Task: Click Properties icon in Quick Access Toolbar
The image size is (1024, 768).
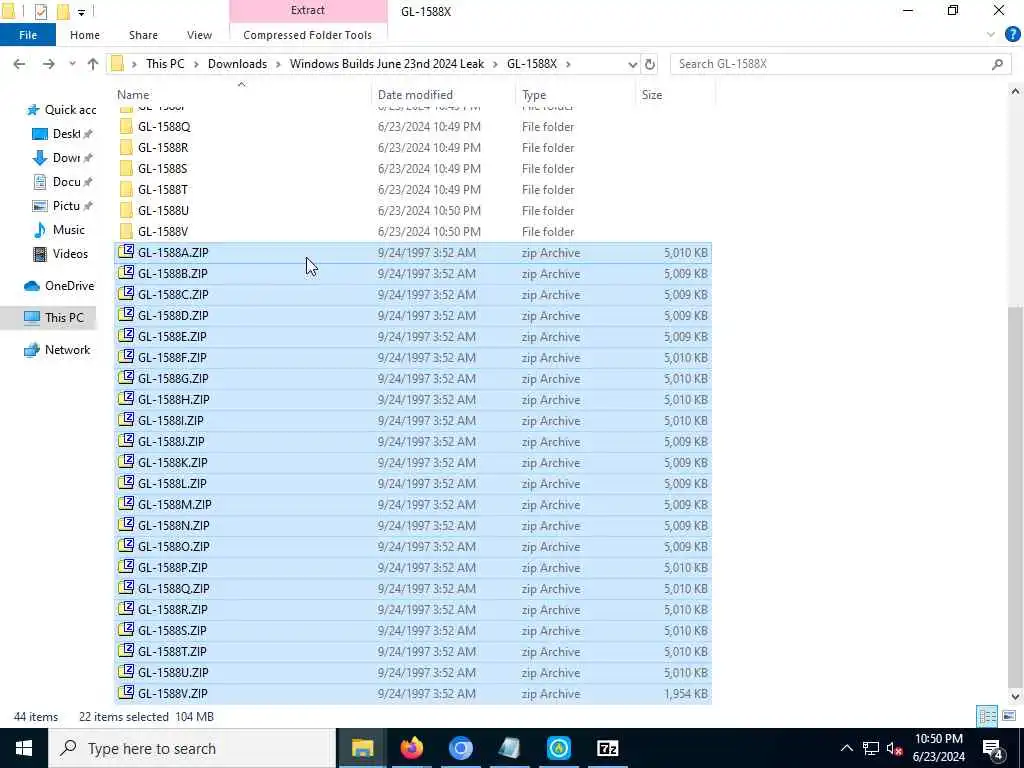Action: click(x=41, y=11)
